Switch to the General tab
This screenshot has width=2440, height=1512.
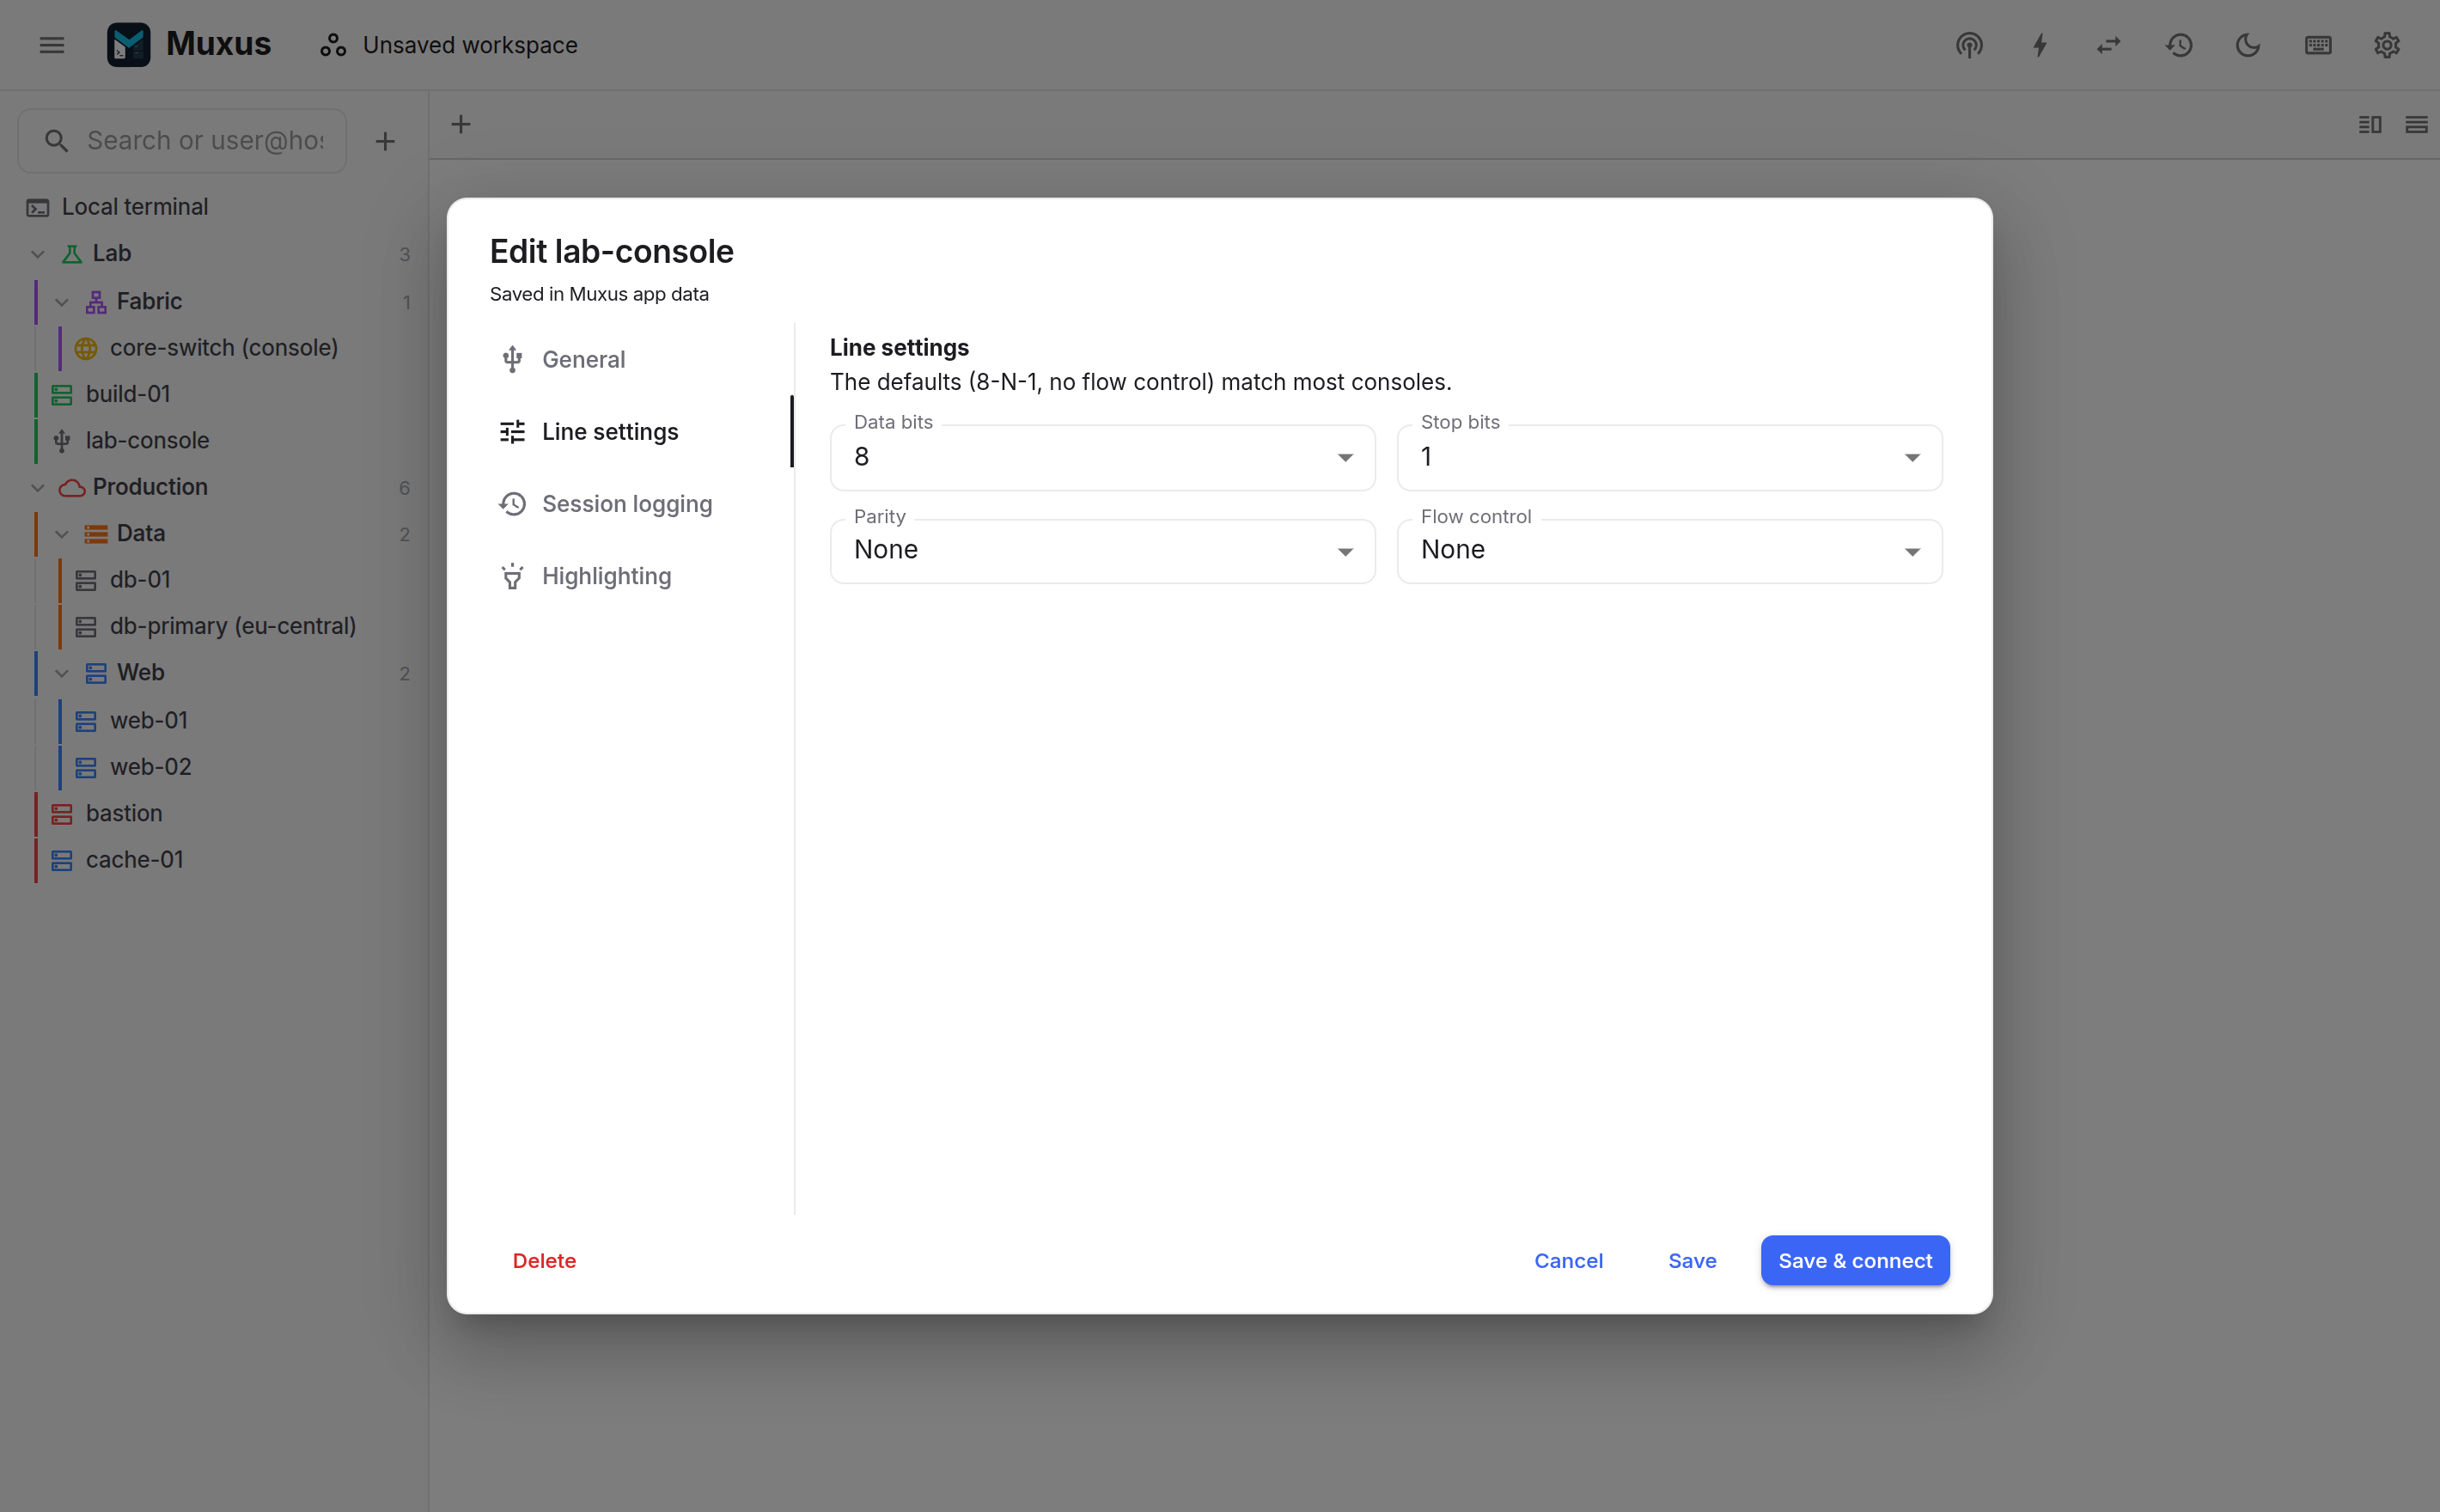point(640,360)
